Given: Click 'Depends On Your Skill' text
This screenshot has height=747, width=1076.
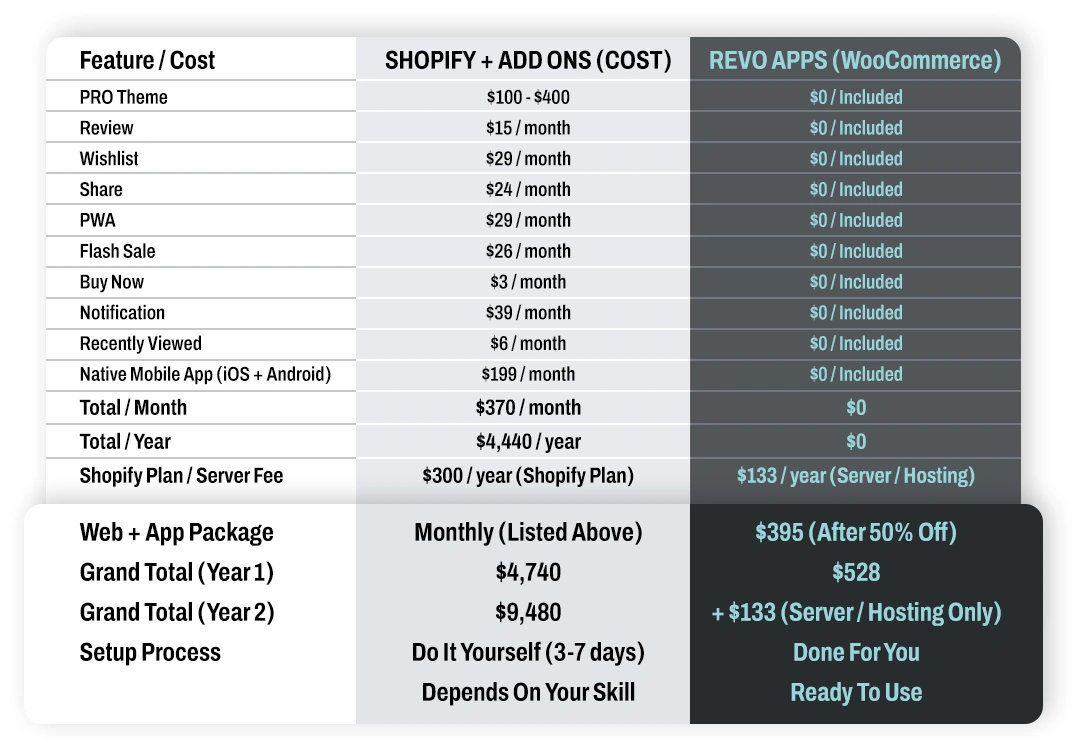Looking at the screenshot, I should coord(528,693).
